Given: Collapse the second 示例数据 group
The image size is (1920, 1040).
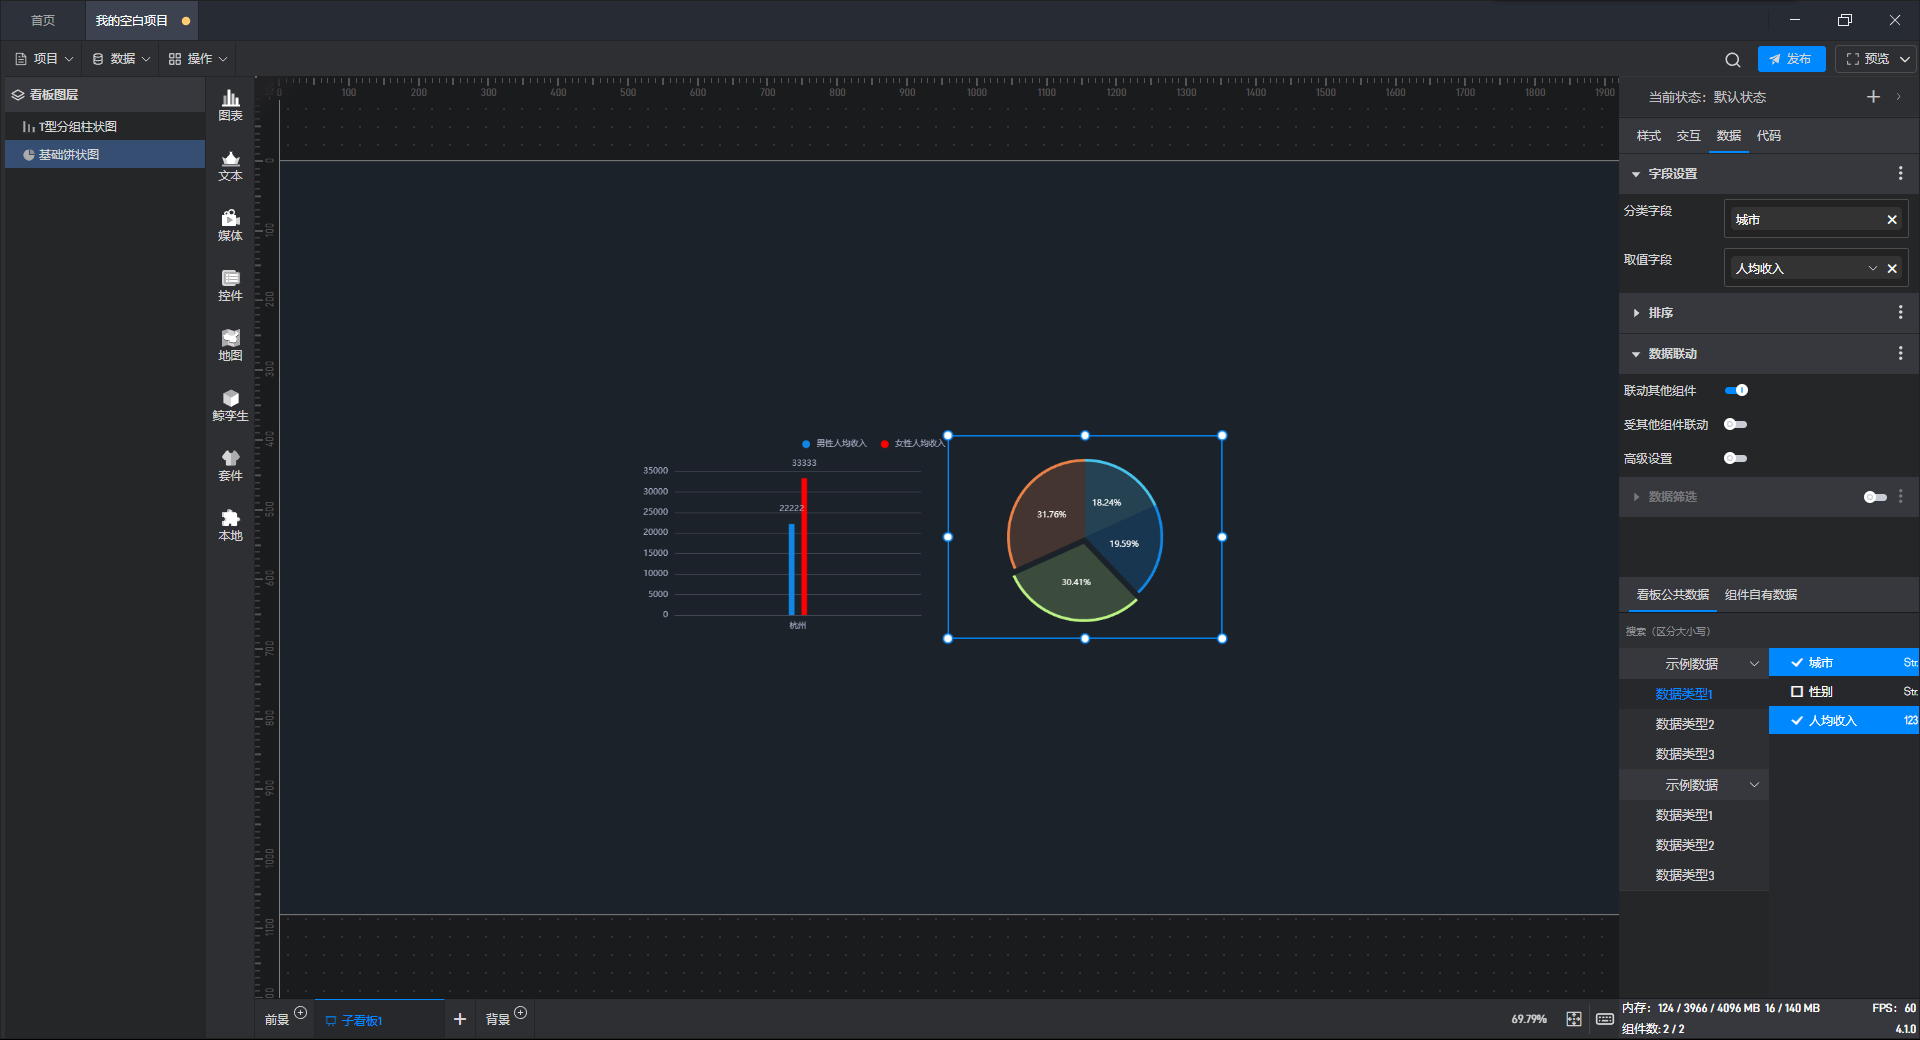Looking at the screenshot, I should [x=1754, y=785].
